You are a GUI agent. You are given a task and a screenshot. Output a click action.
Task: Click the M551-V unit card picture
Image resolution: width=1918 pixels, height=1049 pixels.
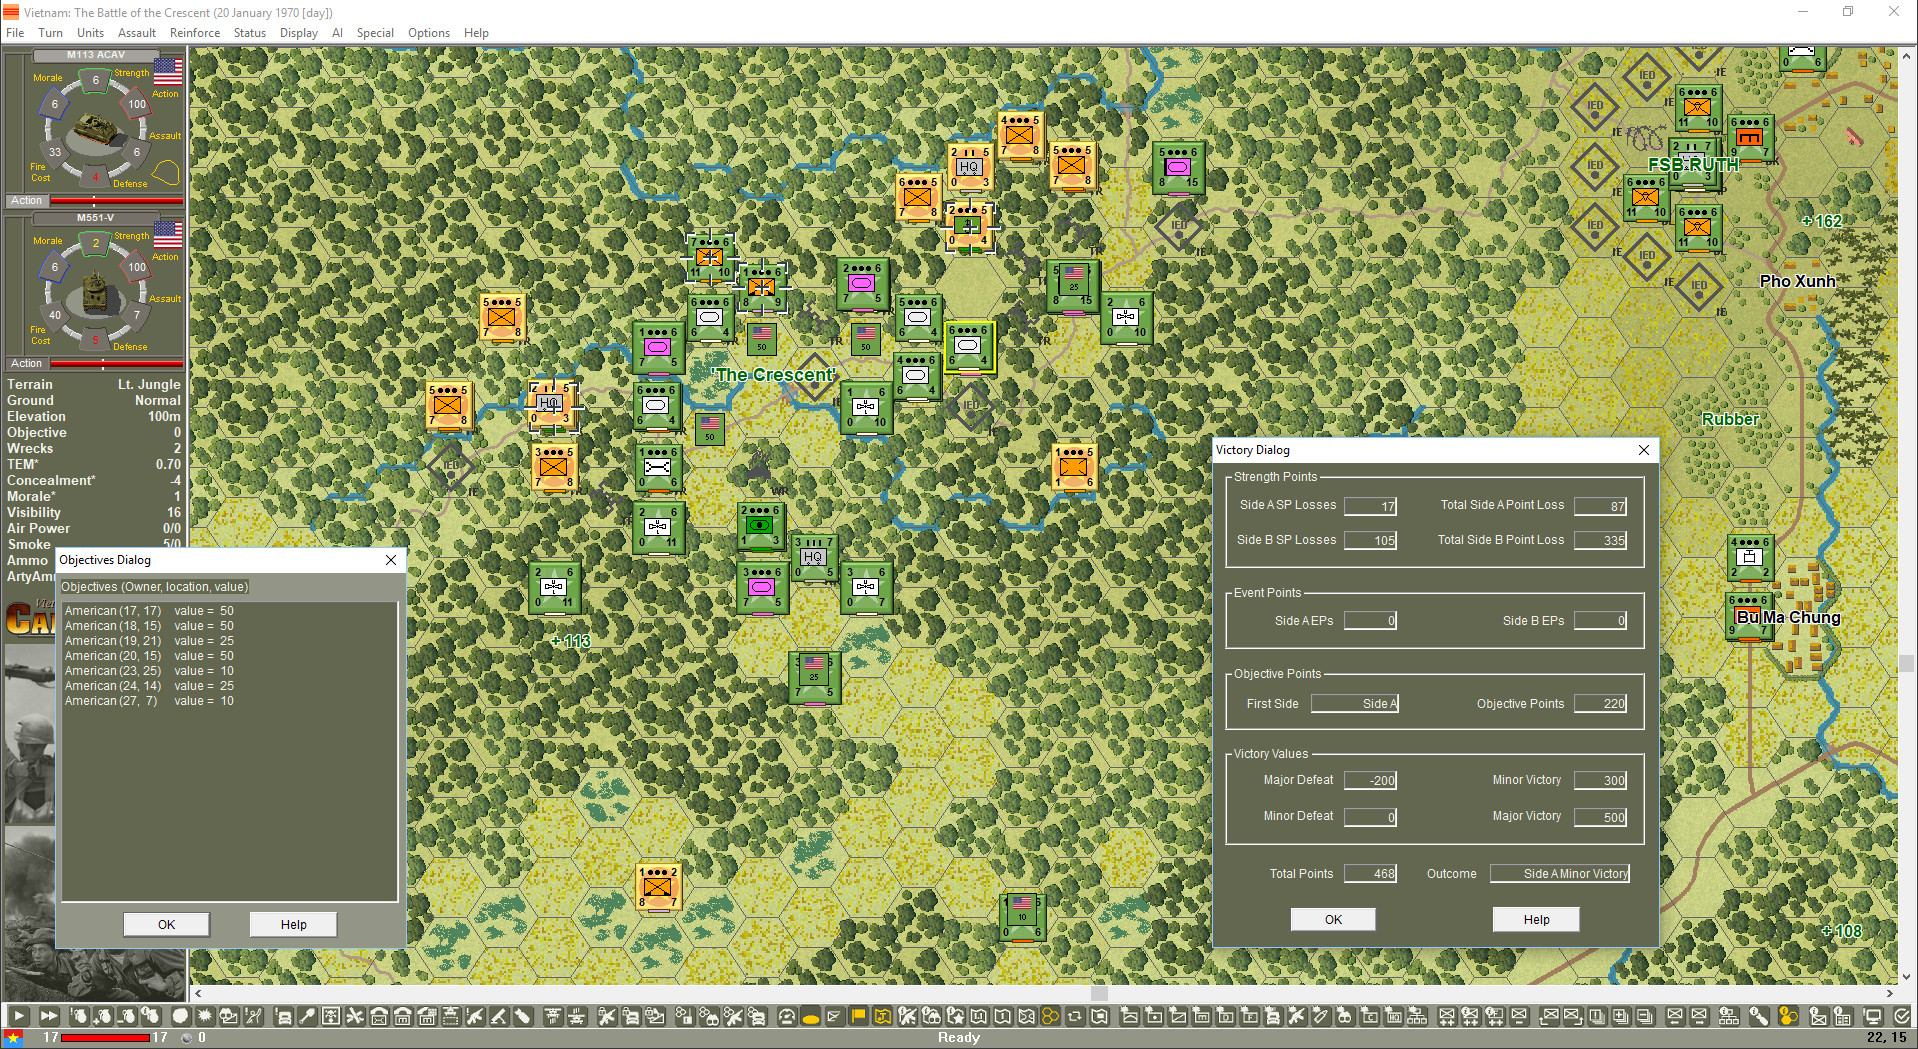click(x=95, y=292)
